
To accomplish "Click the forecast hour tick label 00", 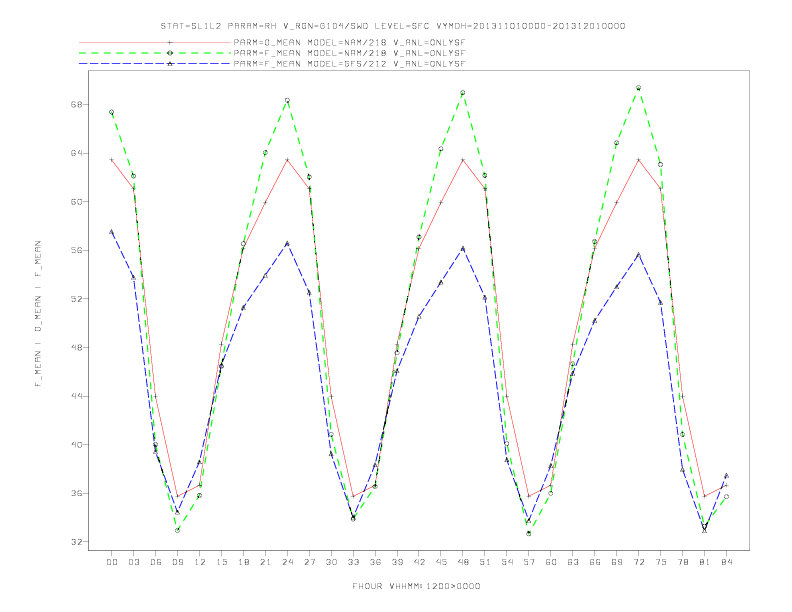I will coord(112,562).
